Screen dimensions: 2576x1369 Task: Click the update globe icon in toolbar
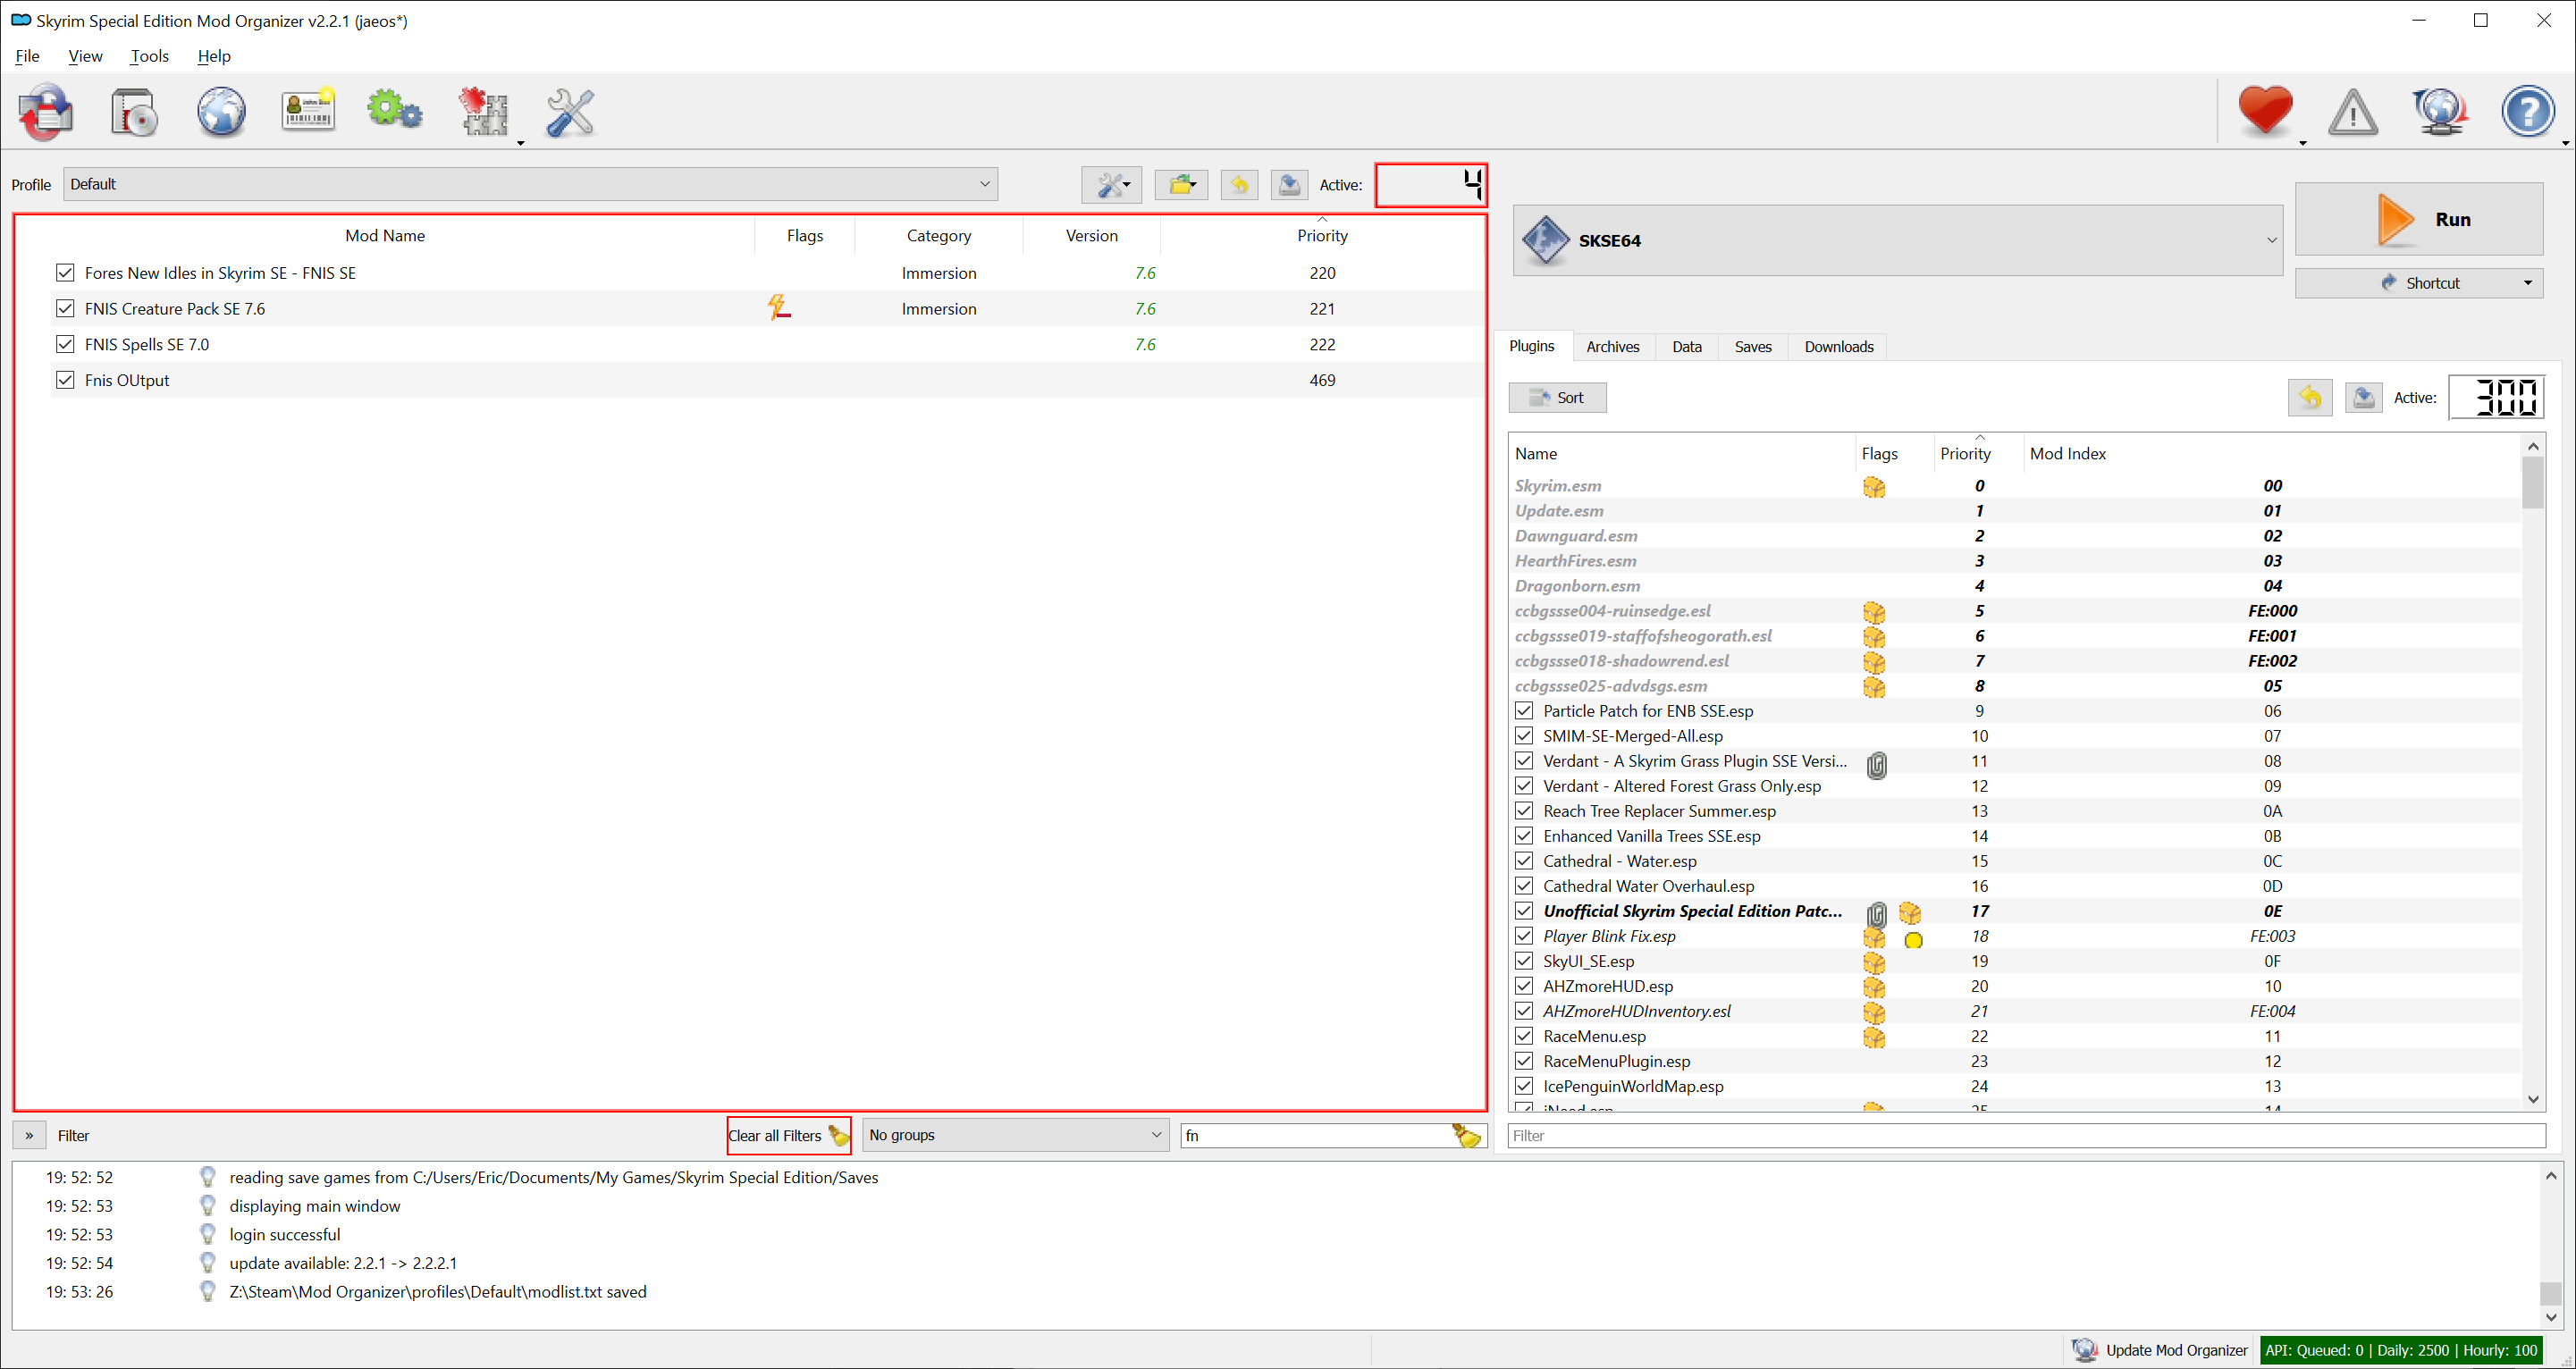2440,111
